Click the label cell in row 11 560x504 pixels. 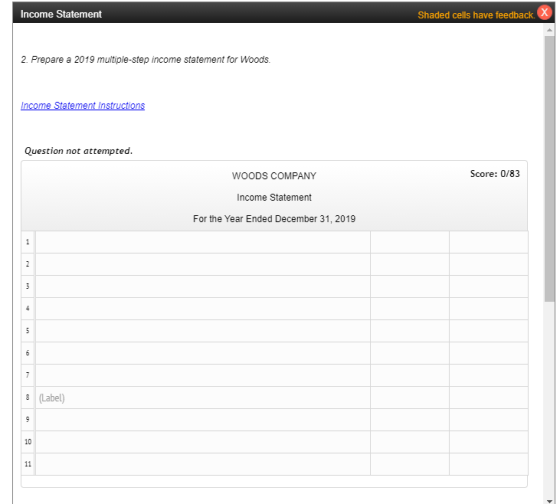coord(203,464)
